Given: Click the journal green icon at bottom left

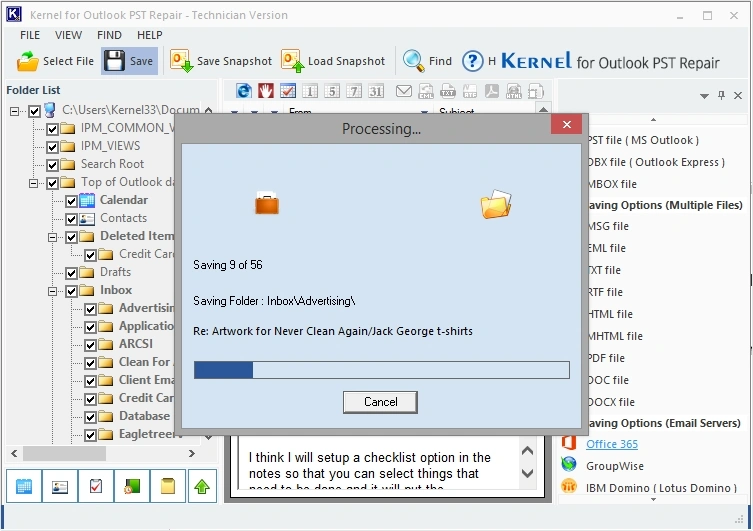Looking at the screenshot, I should (132, 486).
